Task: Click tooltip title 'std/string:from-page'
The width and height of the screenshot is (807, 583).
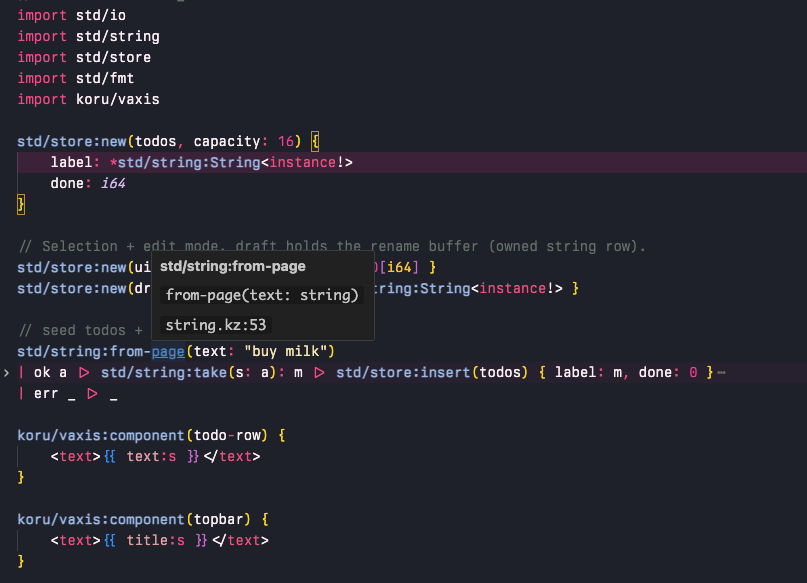Action: [233, 267]
